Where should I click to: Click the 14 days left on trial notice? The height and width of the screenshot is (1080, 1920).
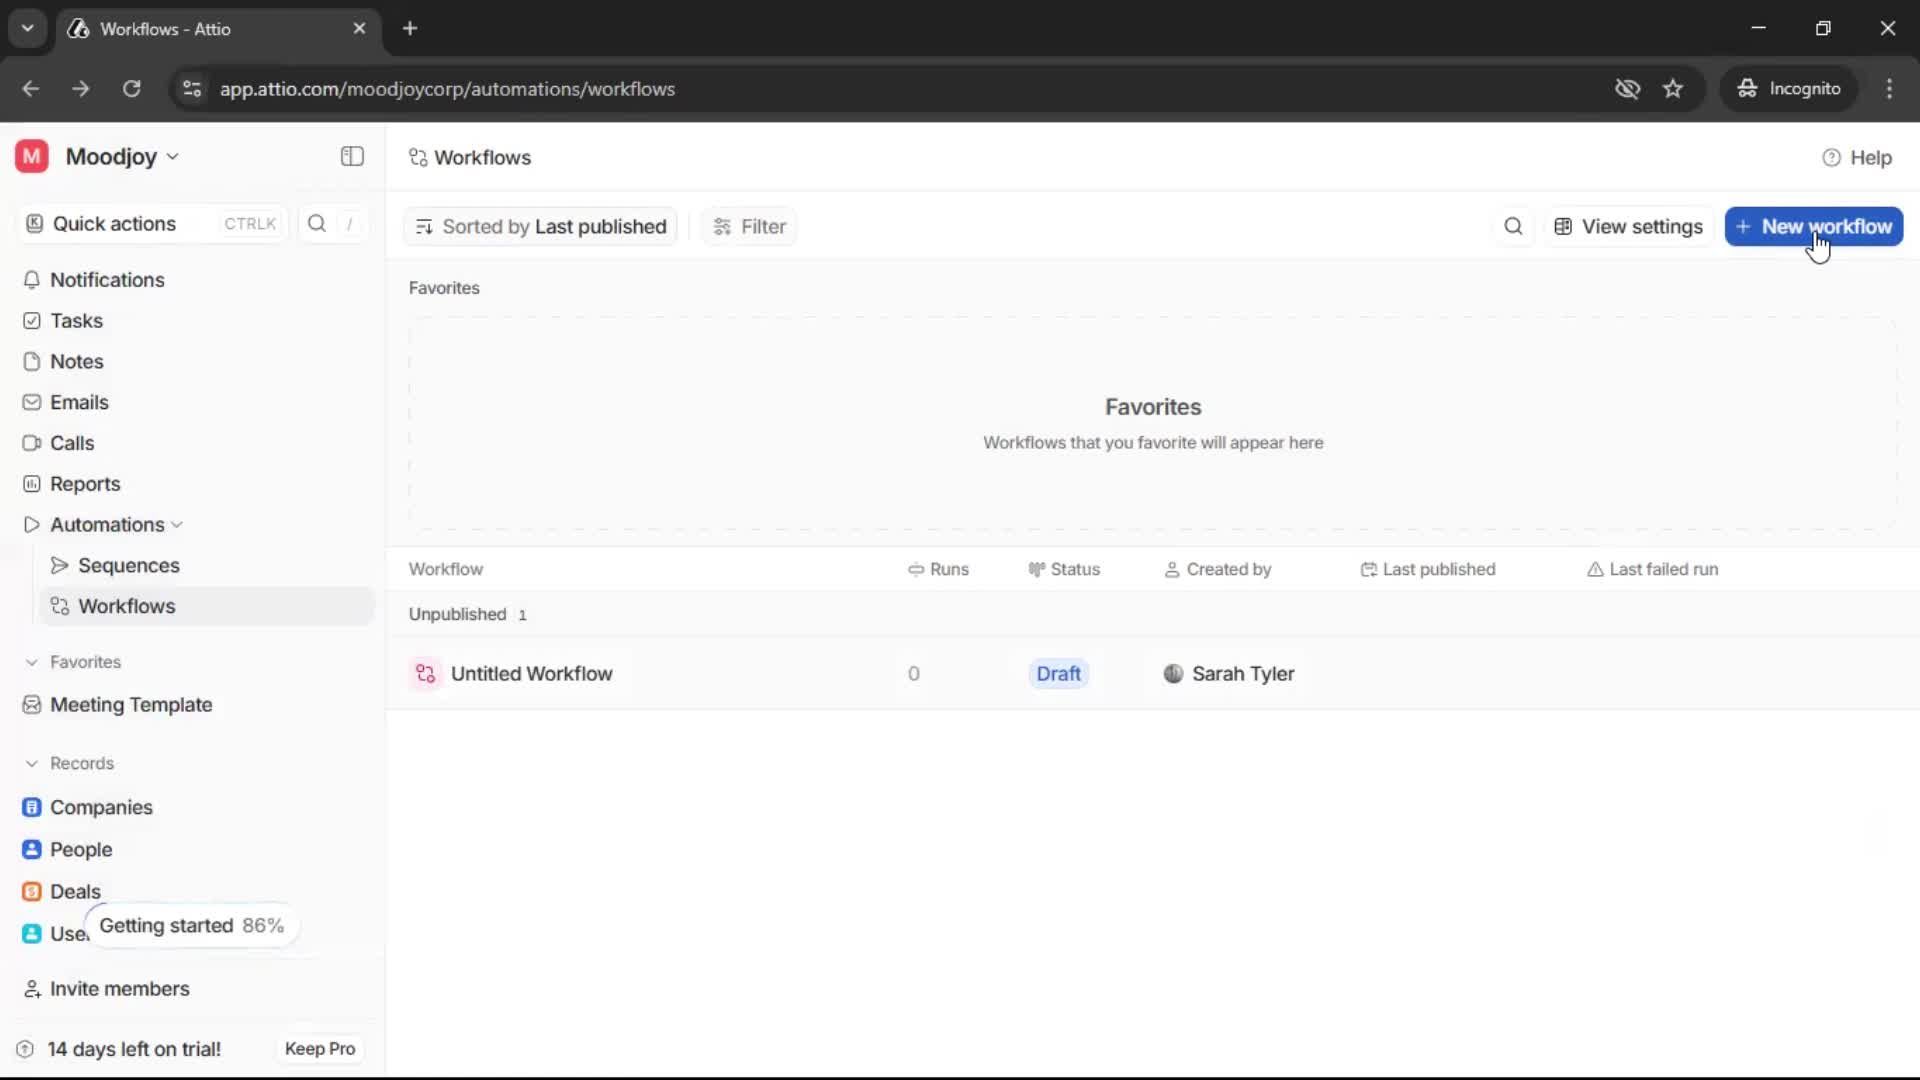(134, 1049)
